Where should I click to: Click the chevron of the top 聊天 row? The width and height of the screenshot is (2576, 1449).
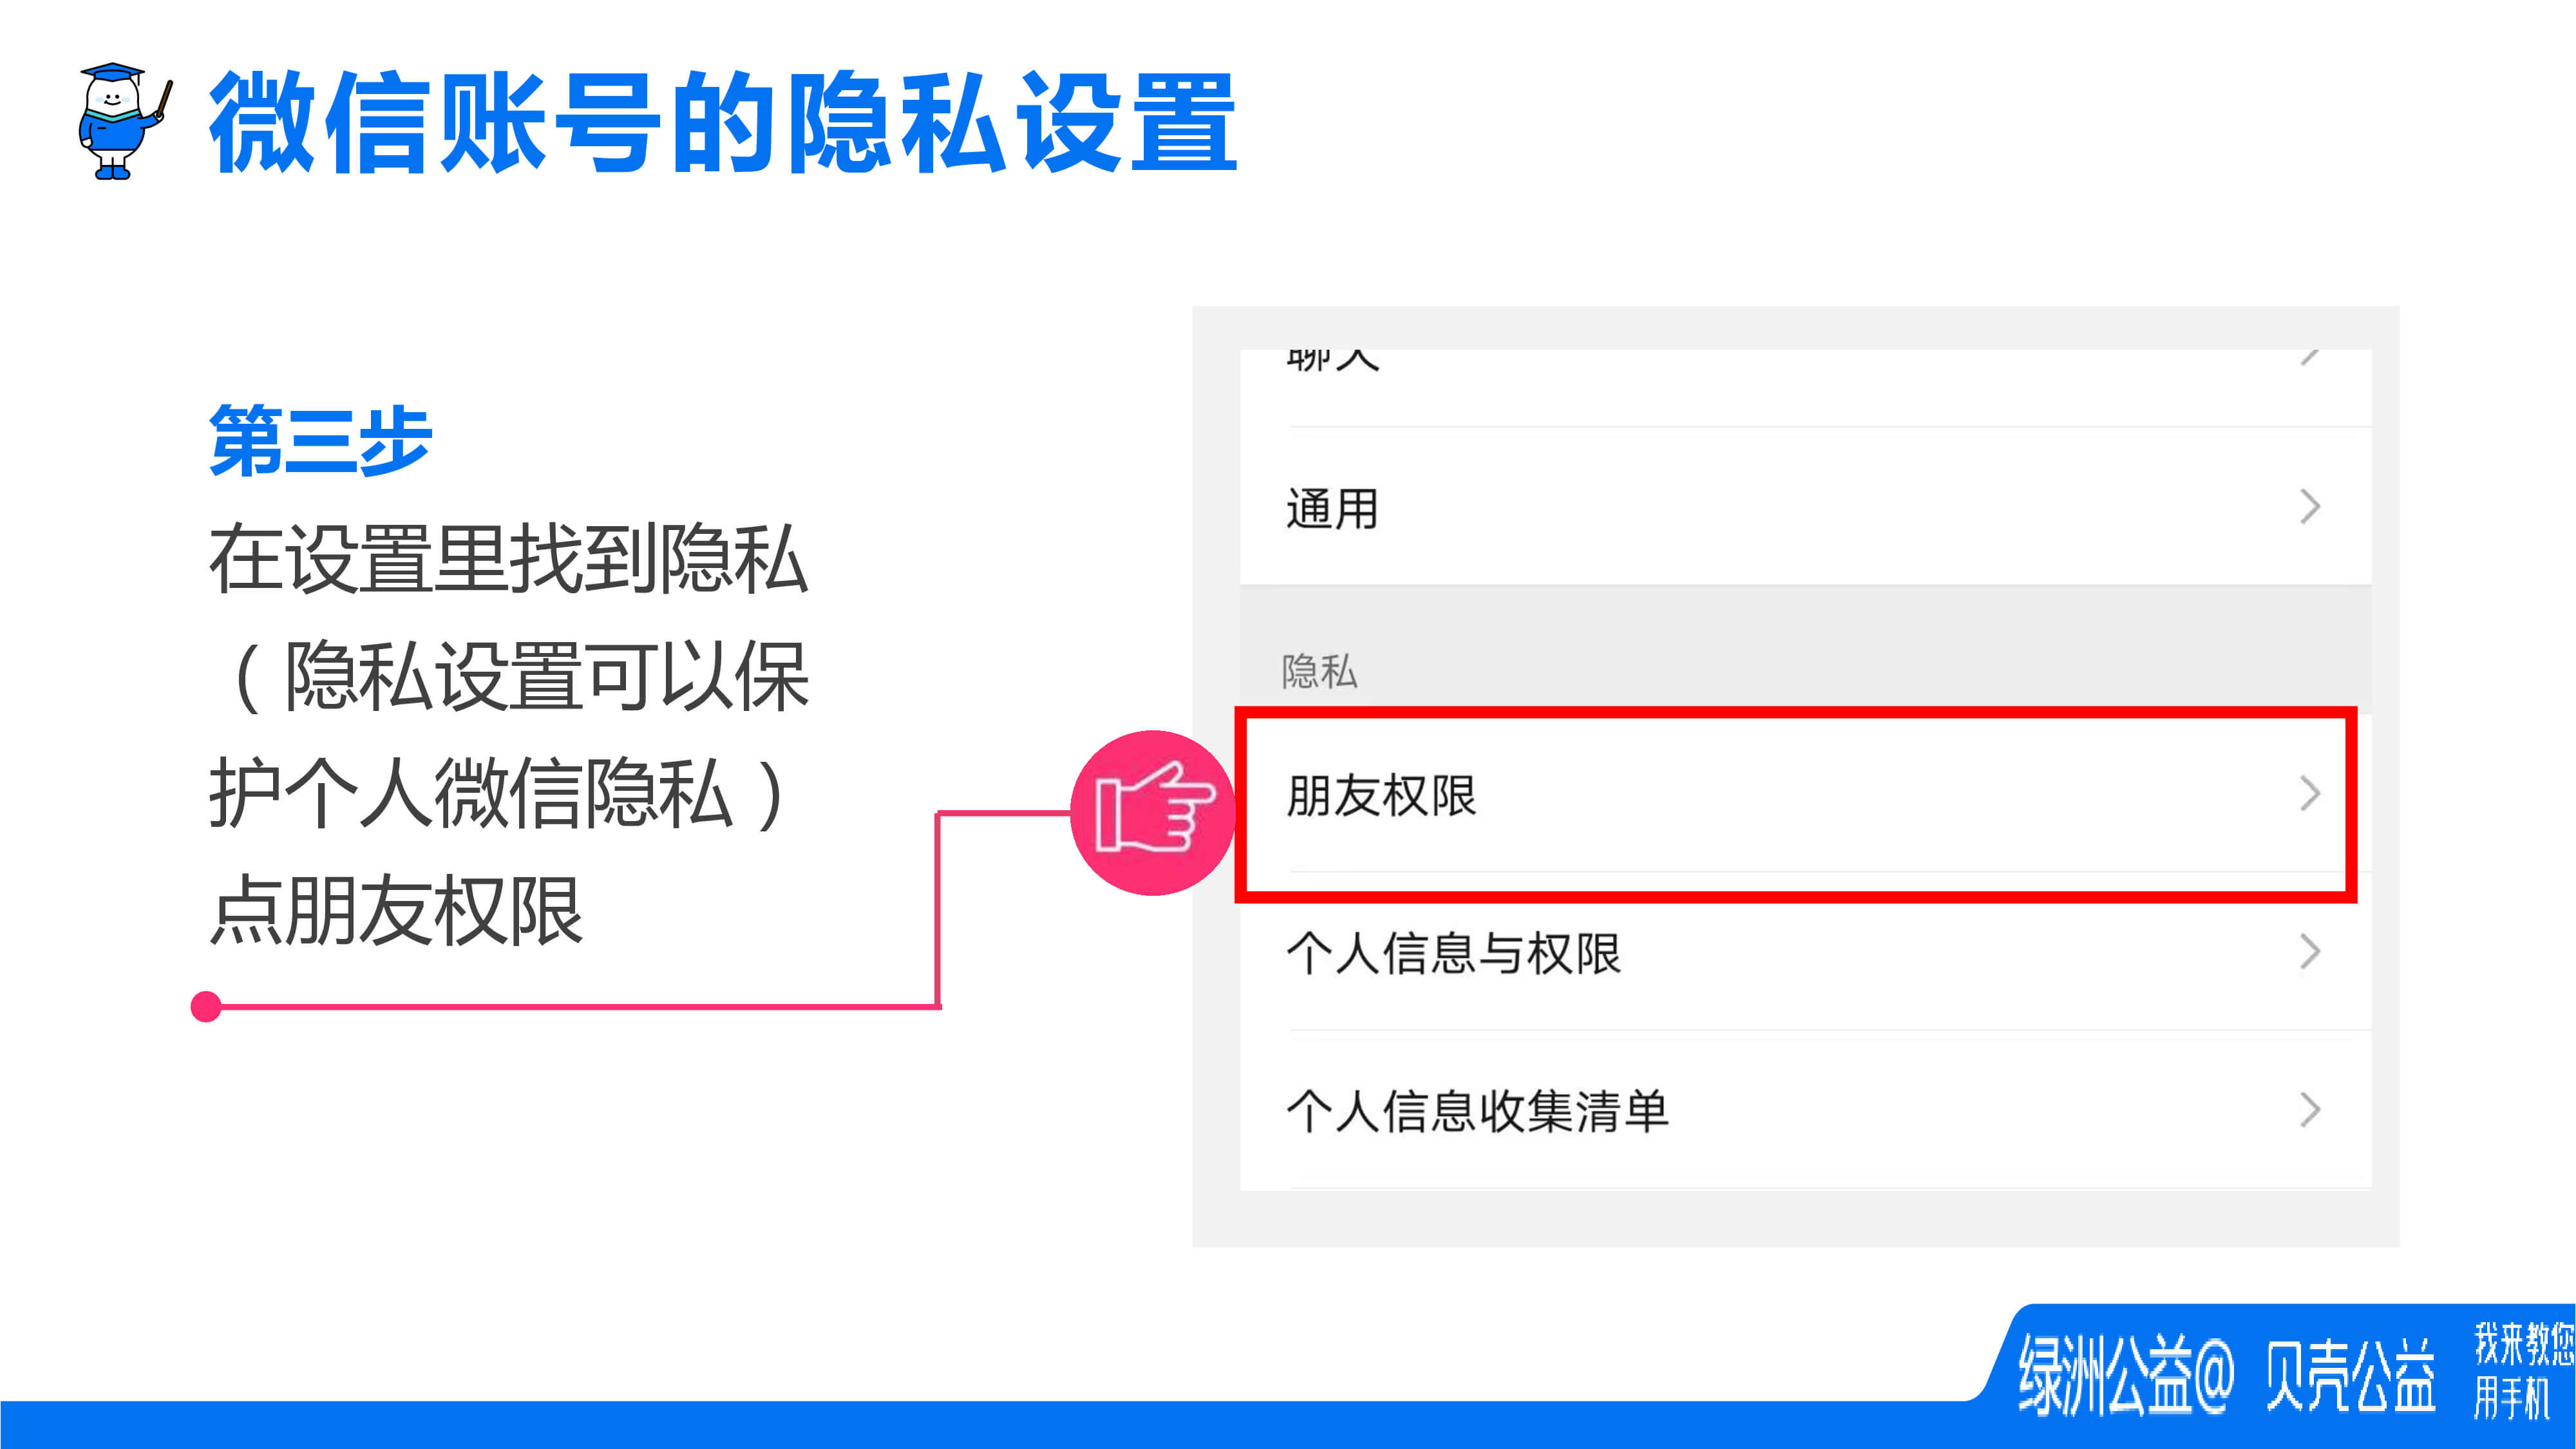tap(2309, 357)
